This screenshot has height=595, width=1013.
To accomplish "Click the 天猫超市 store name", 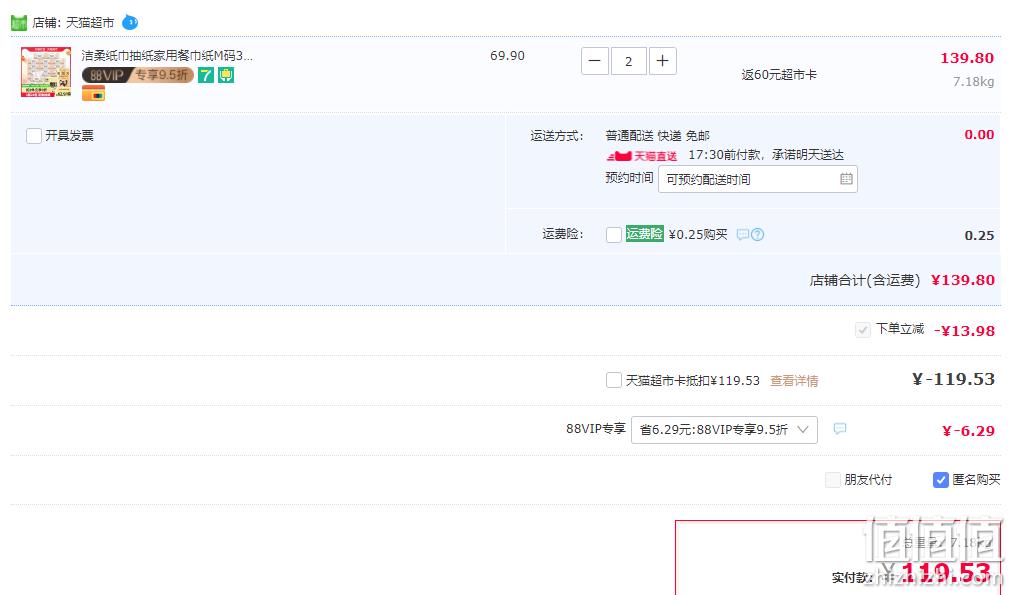I will (90, 23).
